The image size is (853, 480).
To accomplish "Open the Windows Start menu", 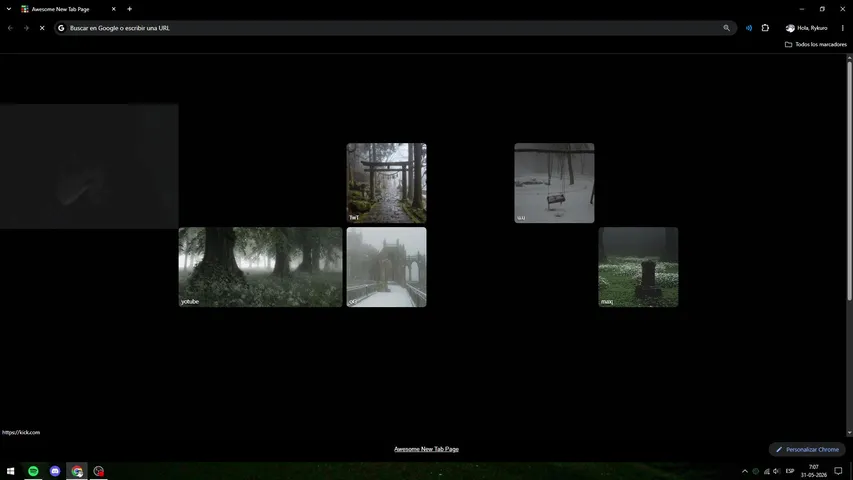I will pos(10,471).
